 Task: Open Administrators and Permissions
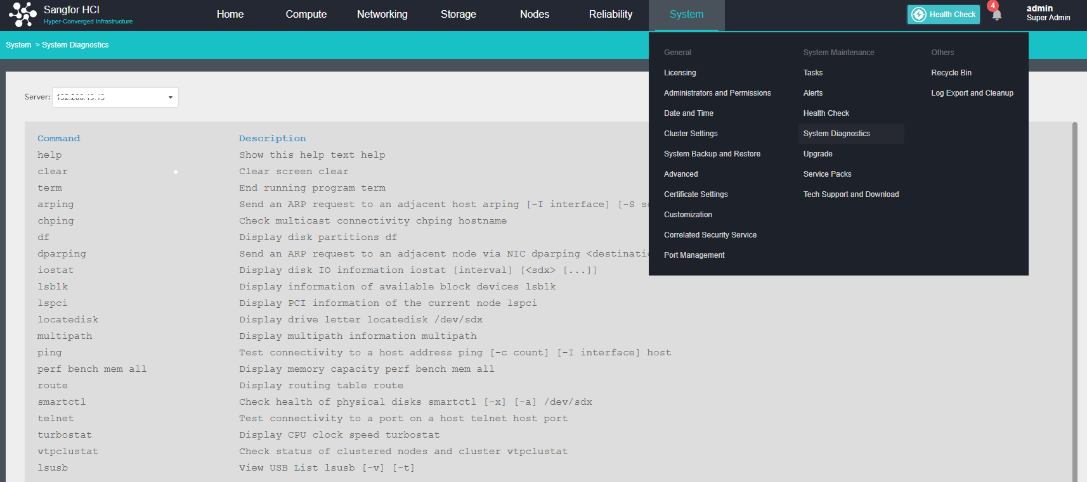tap(717, 93)
